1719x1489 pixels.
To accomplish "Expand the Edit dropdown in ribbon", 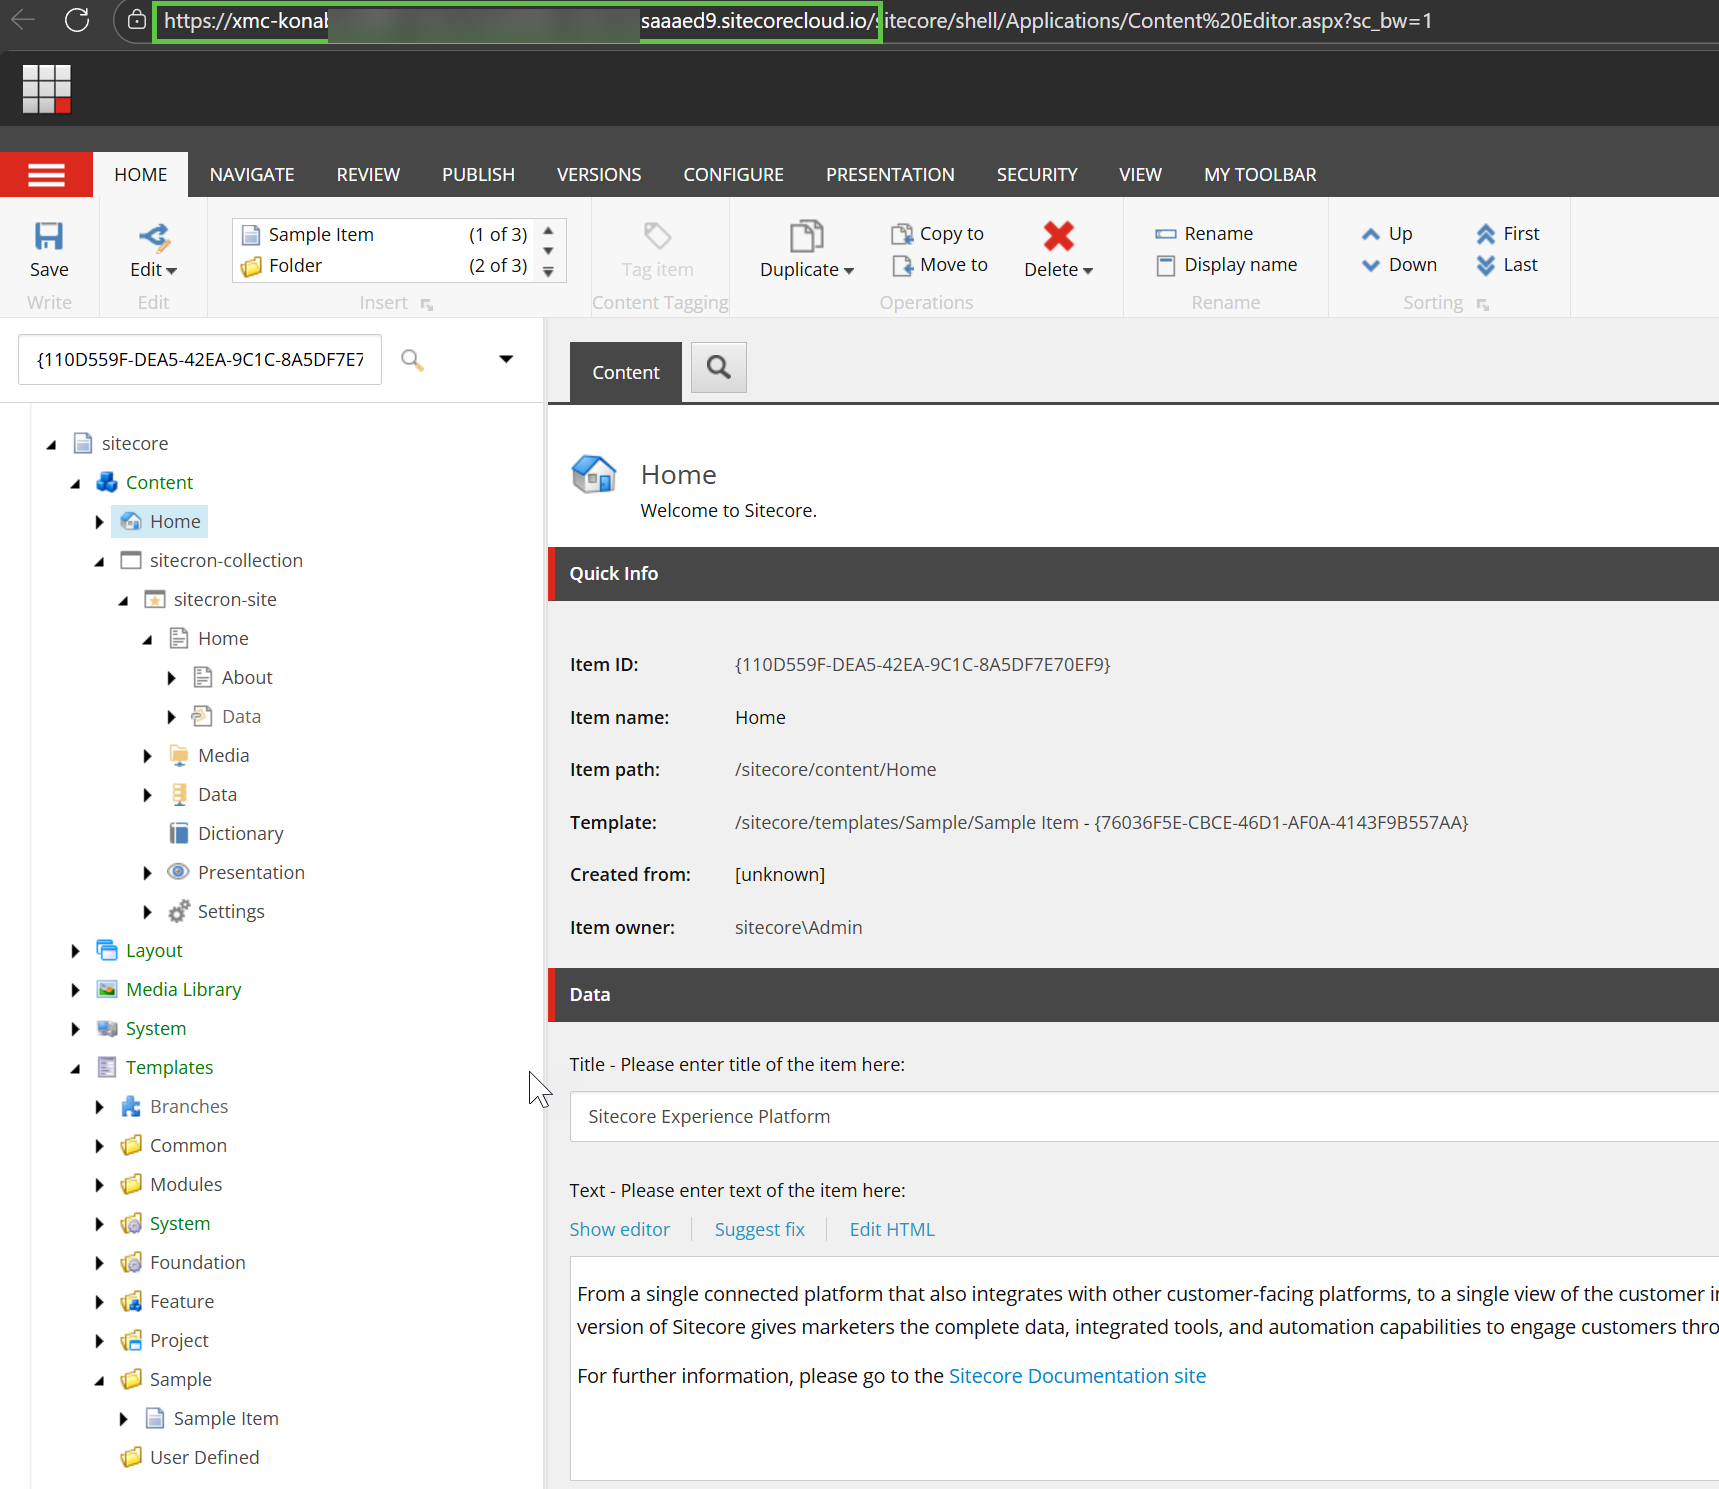I will [153, 270].
